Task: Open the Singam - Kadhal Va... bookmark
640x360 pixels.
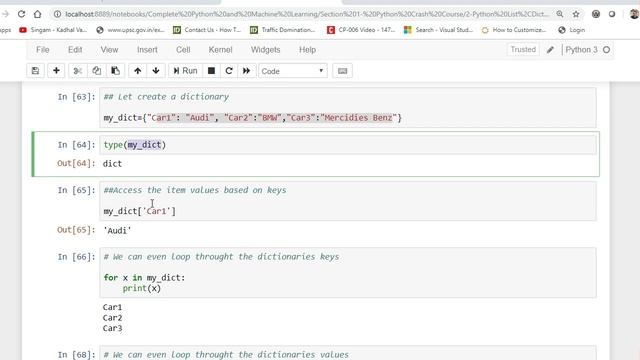Action: [x=53, y=30]
